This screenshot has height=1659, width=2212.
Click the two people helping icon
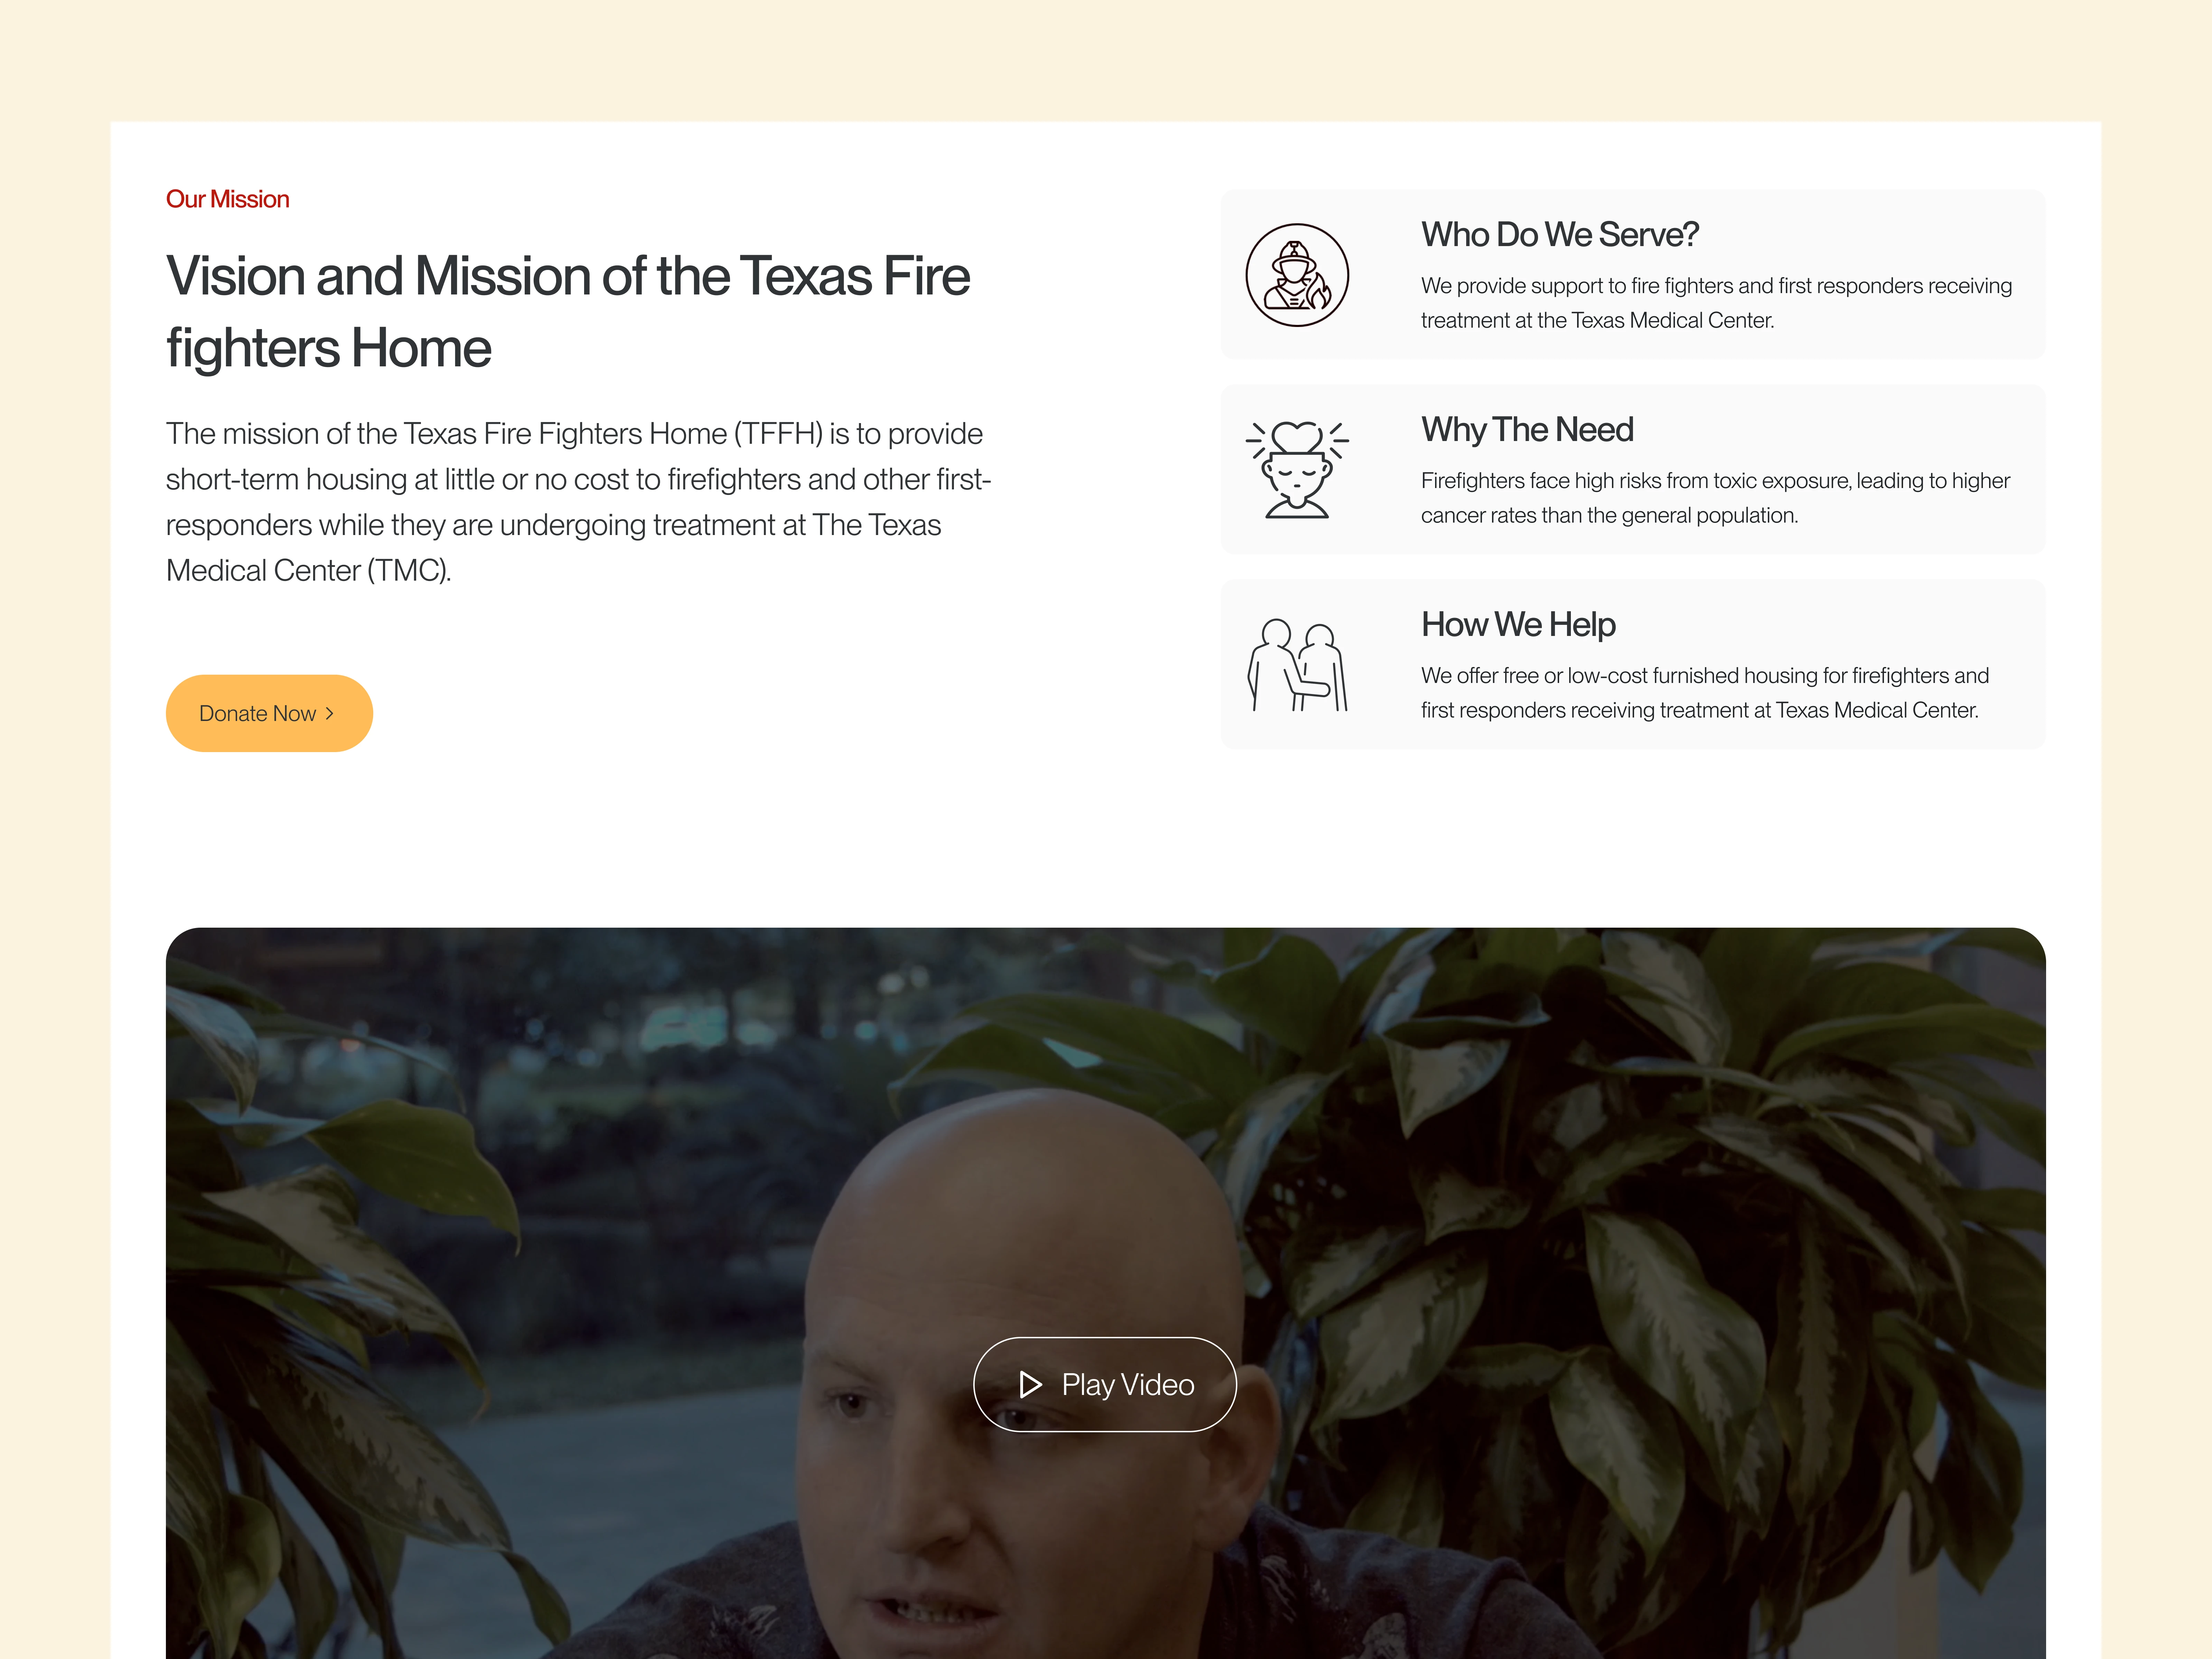(x=1297, y=665)
